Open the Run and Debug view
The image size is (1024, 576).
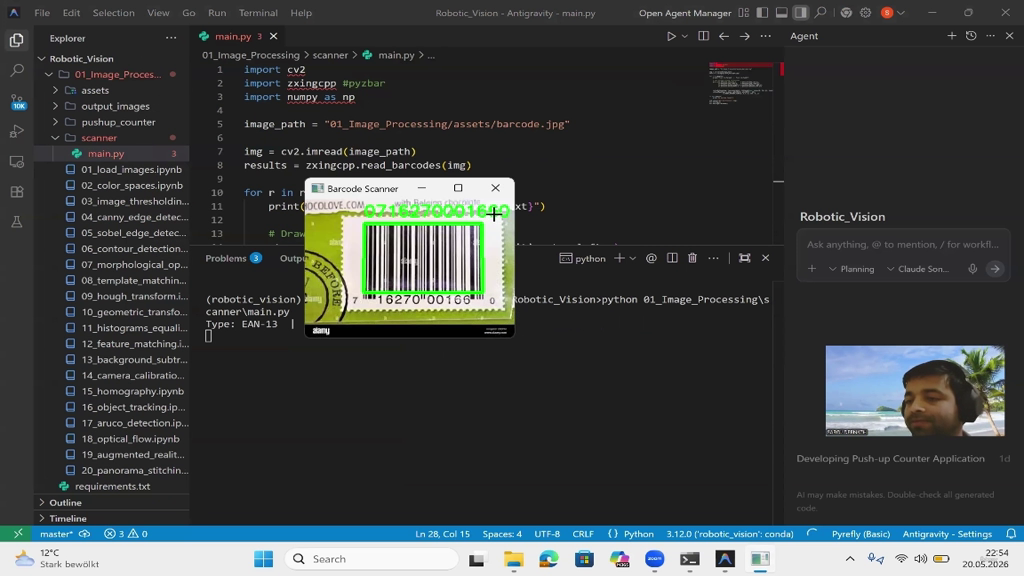coord(16,131)
